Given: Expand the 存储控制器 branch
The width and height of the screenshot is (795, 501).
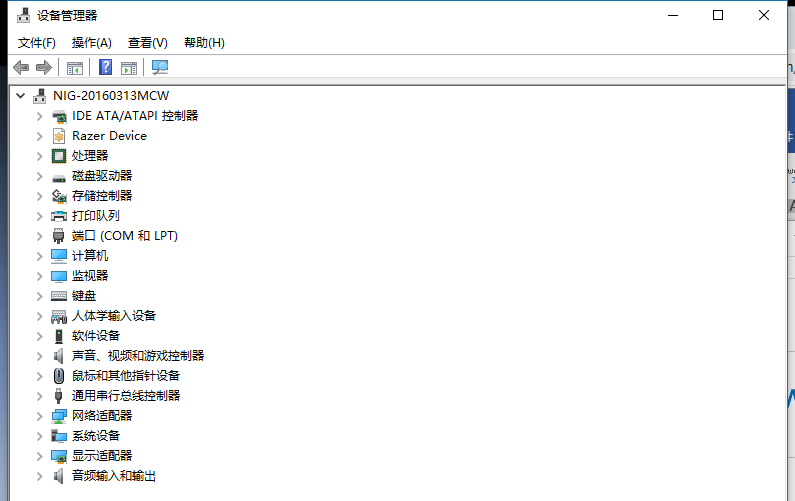Looking at the screenshot, I should point(40,196).
